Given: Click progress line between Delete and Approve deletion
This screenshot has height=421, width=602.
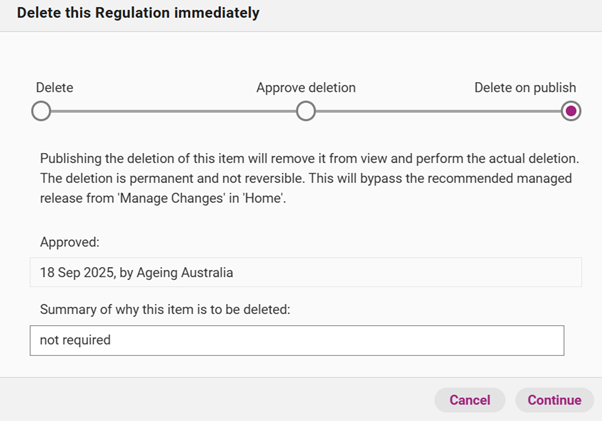Looking at the screenshot, I should 173,111.
